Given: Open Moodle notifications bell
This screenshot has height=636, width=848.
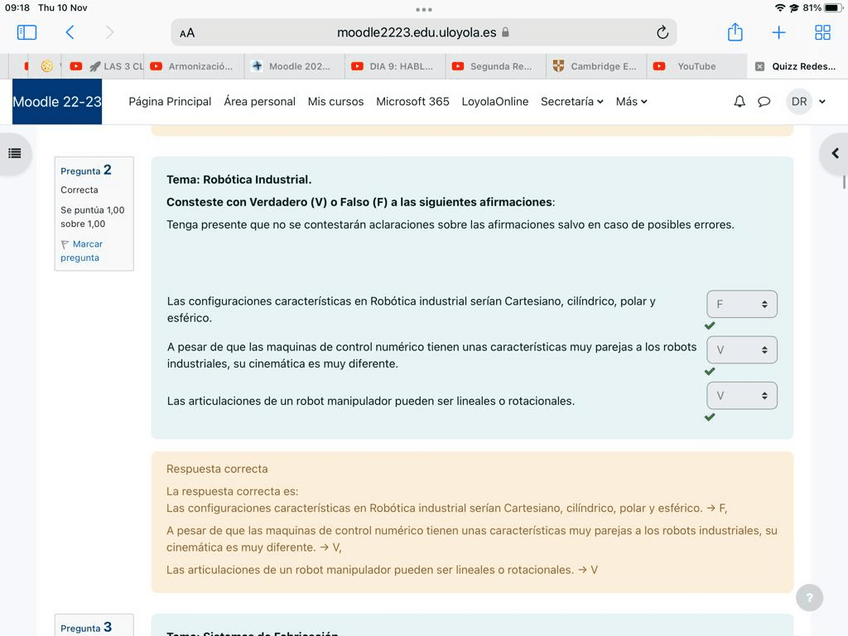Looking at the screenshot, I should tap(739, 101).
